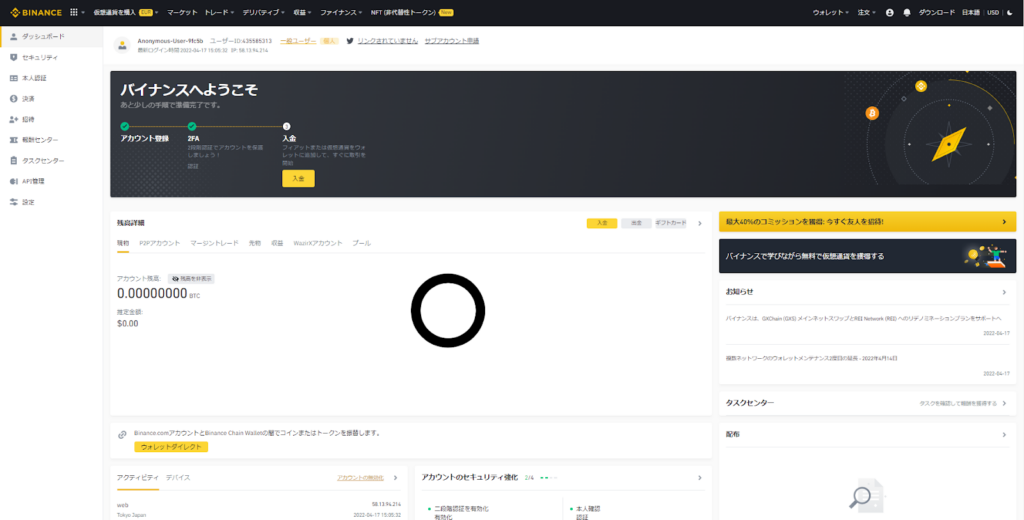Switch to デバイス tab

coord(178,478)
